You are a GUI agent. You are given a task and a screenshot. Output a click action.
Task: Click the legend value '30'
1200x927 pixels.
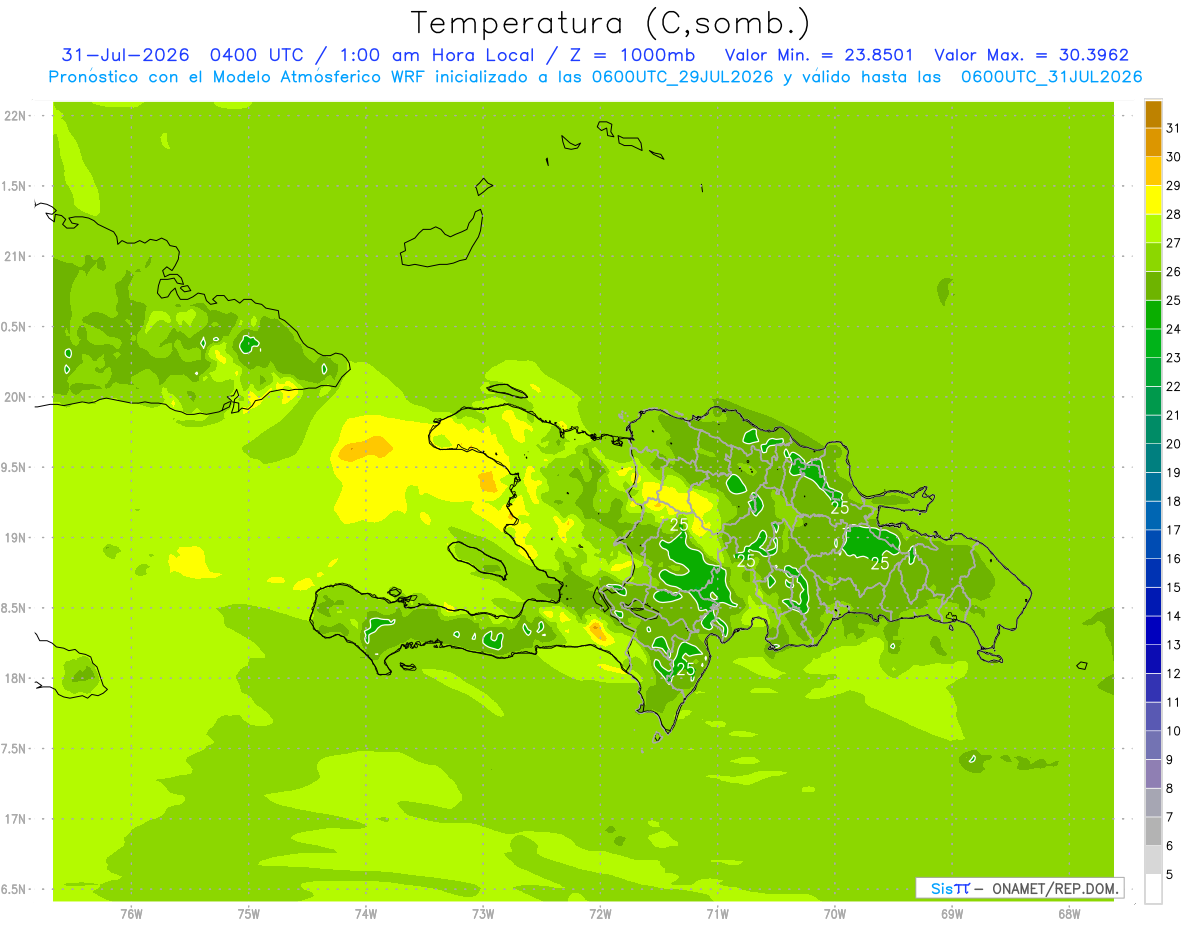[x=1173, y=157]
